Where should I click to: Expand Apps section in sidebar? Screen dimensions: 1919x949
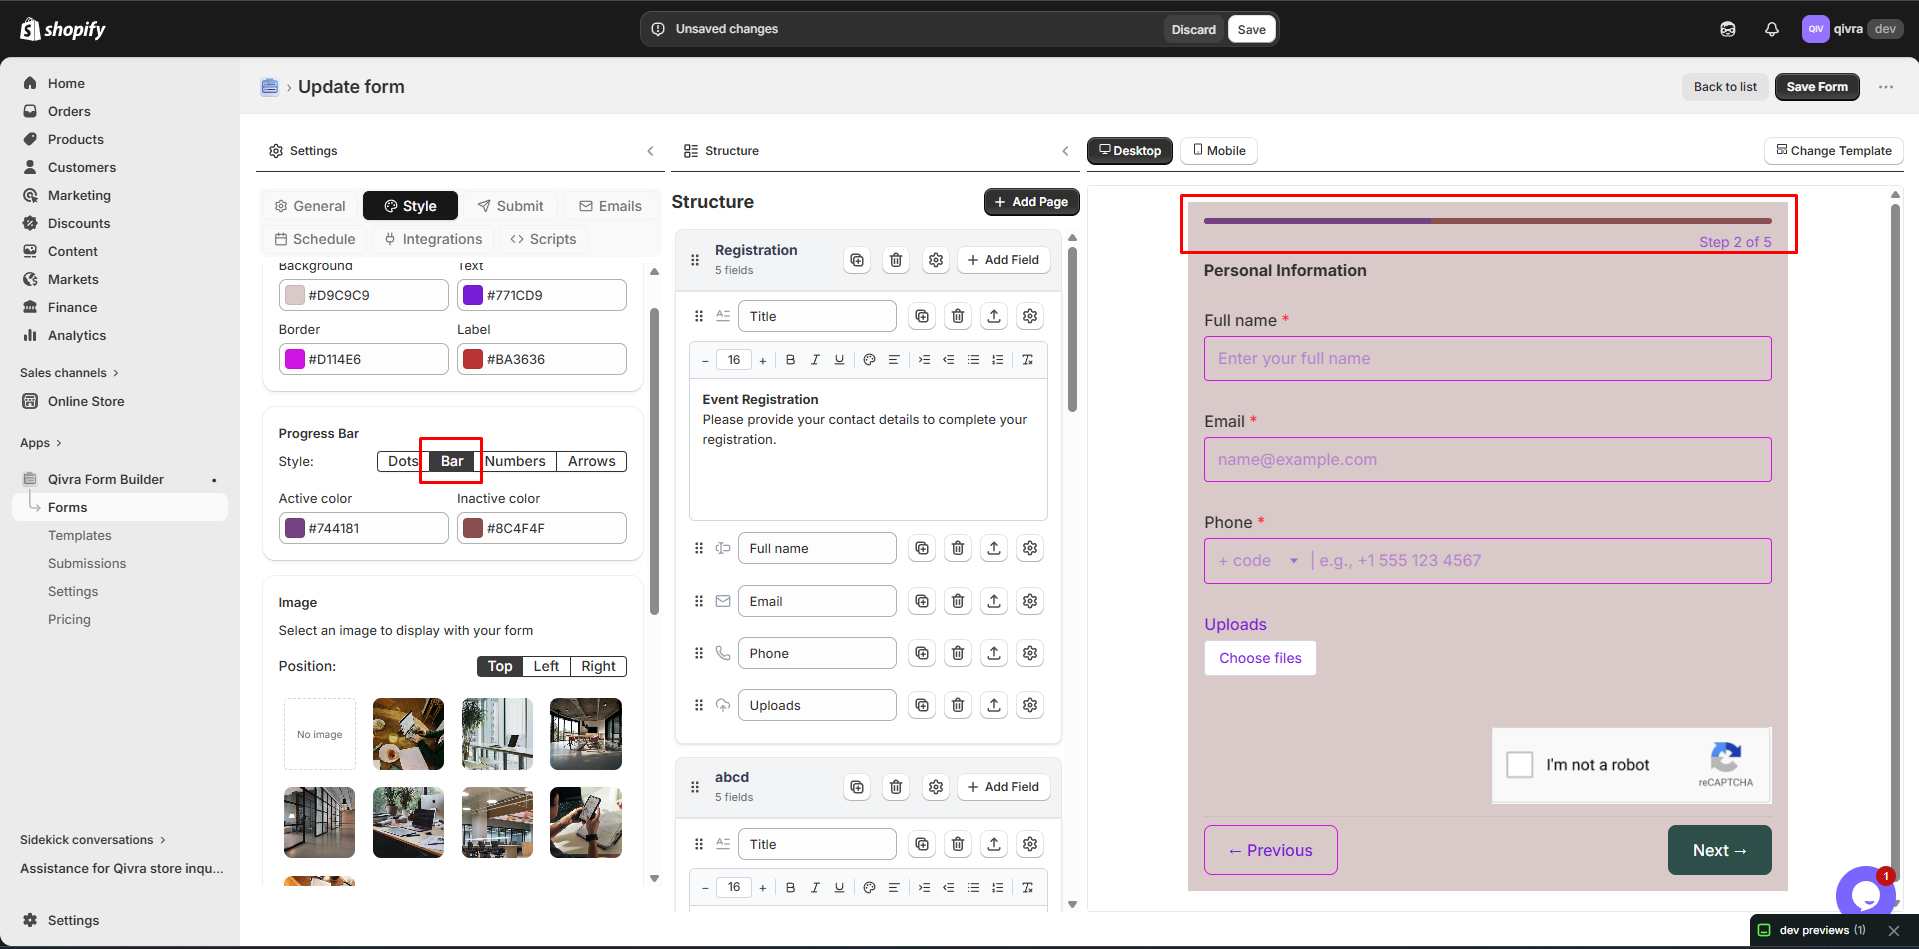pos(41,443)
